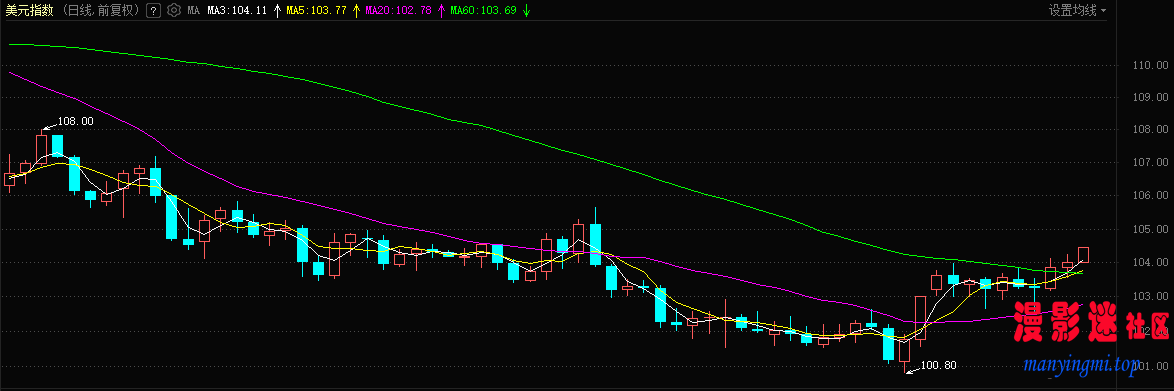Click the 108.00 high price marker
Viewport: 1174px width, 391px height.
(x=76, y=121)
